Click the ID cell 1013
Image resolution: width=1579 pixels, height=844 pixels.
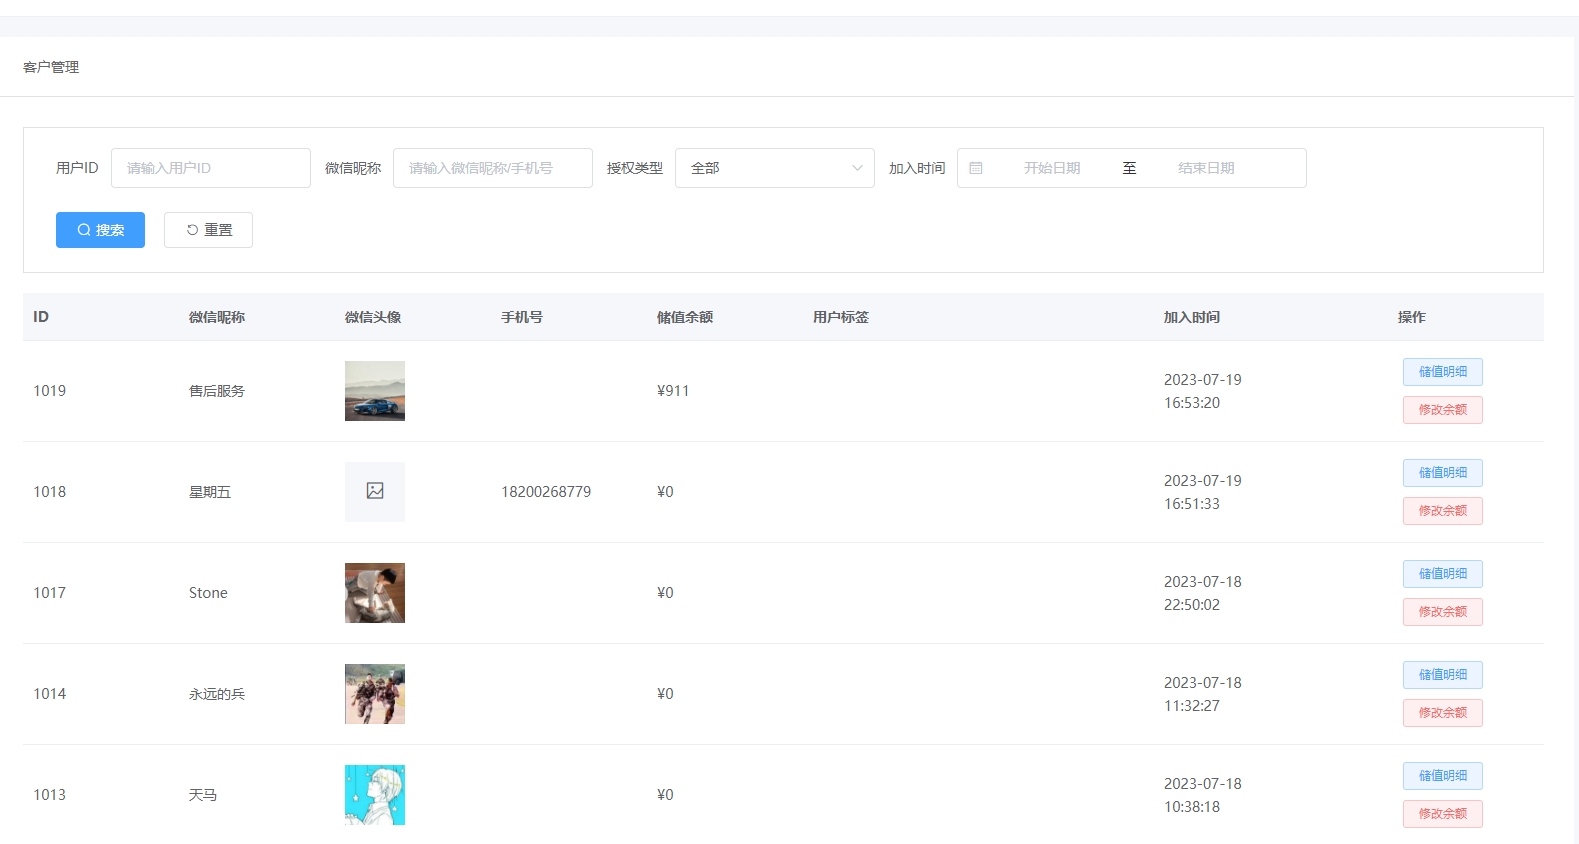coord(50,795)
